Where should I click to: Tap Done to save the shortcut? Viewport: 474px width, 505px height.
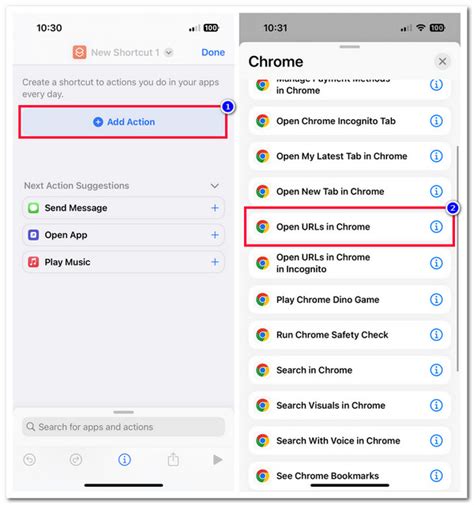click(x=213, y=52)
